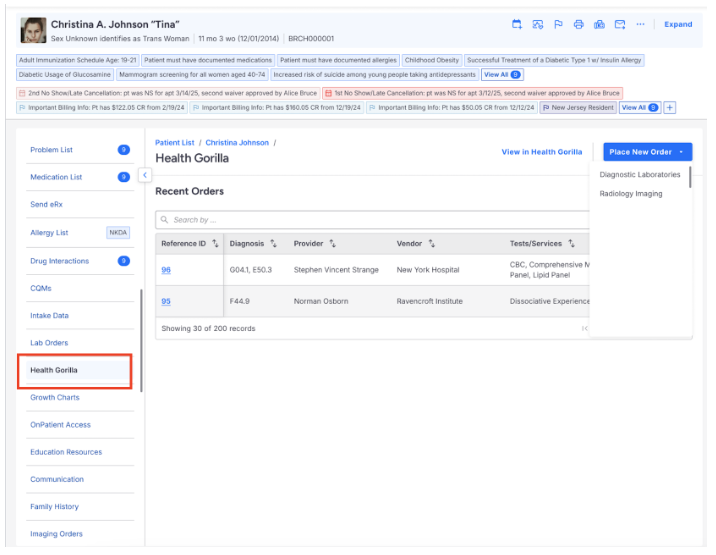This screenshot has height=555, width=716.
Task: Open Communication in sidebar
Action: pyautogui.click(x=57, y=480)
